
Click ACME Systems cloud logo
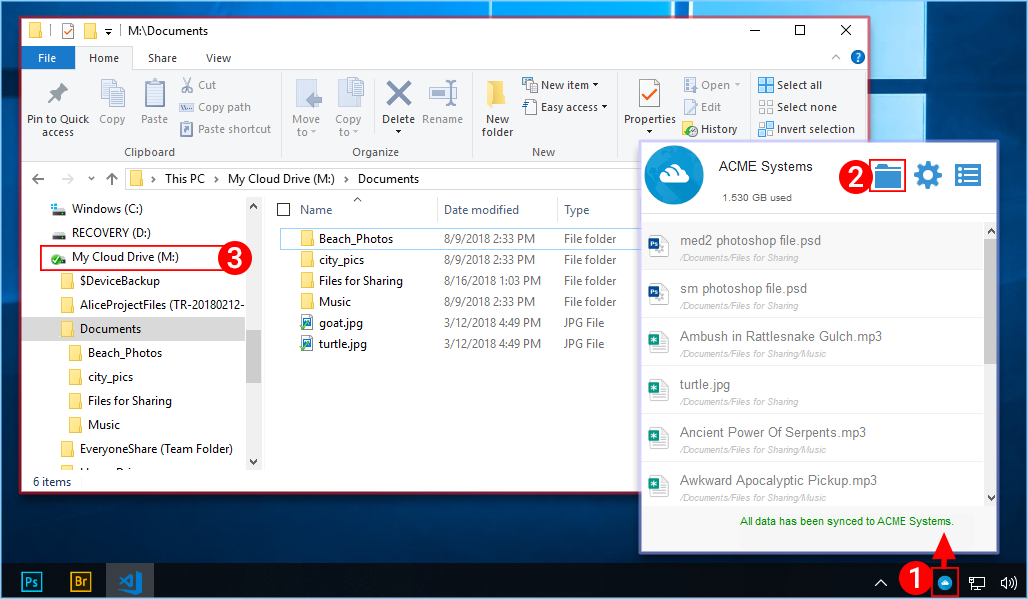tap(674, 175)
